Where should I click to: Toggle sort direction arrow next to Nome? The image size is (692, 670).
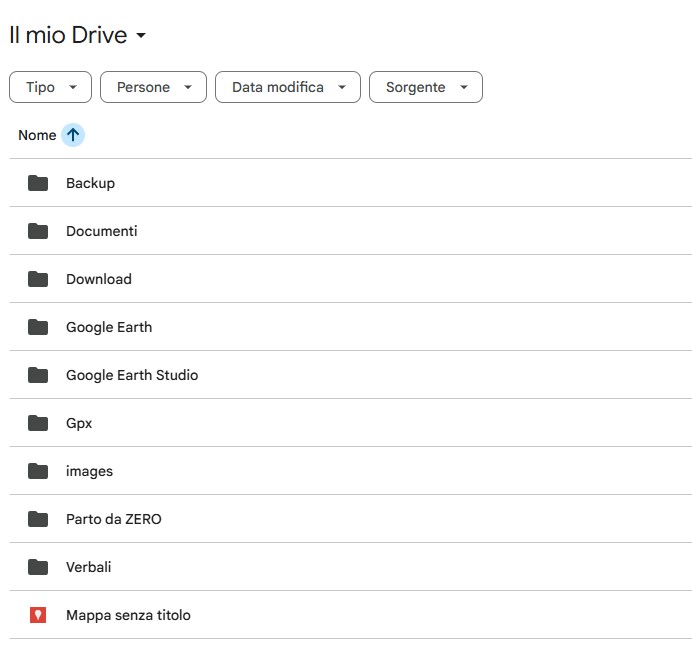pyautogui.click(x=73, y=135)
